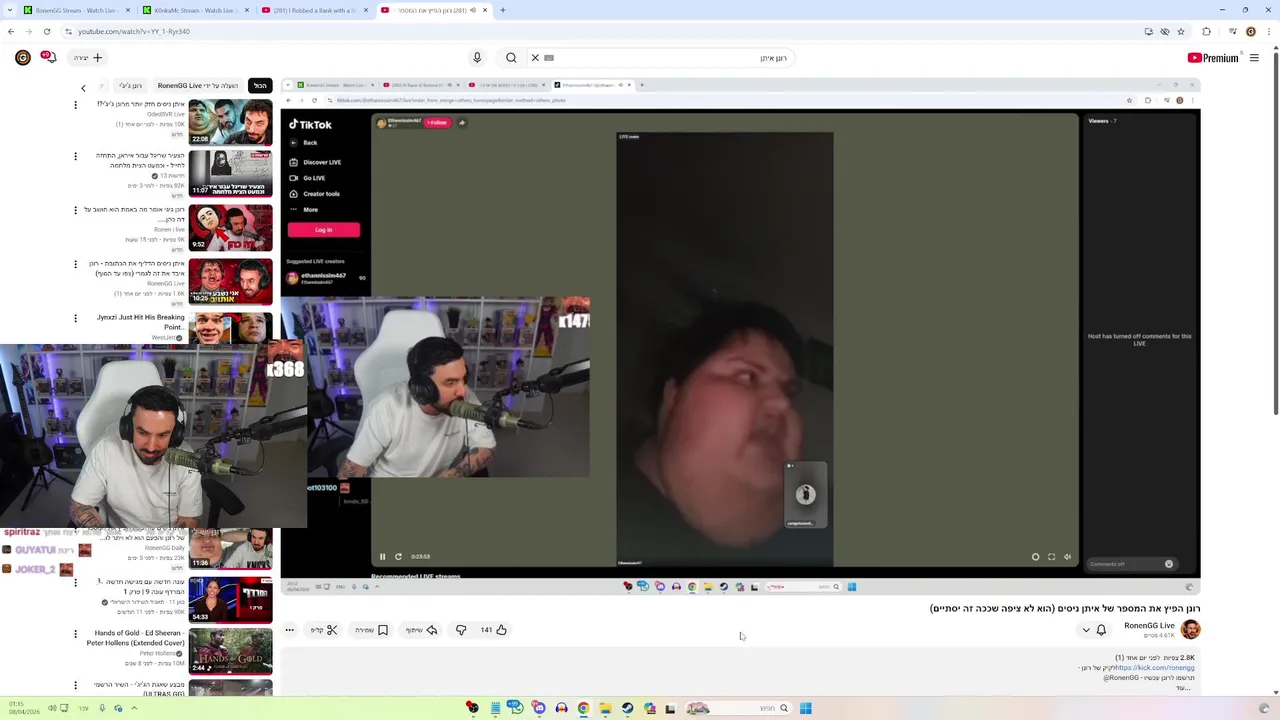This screenshot has height=720, width=1280.
Task: Click the player replay/reload button
Action: pyautogui.click(x=398, y=557)
